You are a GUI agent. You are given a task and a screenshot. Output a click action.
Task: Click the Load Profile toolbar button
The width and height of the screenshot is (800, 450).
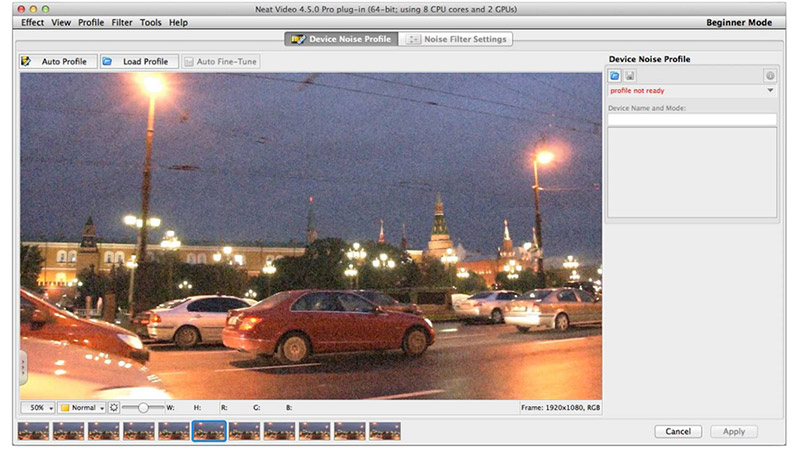pos(138,62)
